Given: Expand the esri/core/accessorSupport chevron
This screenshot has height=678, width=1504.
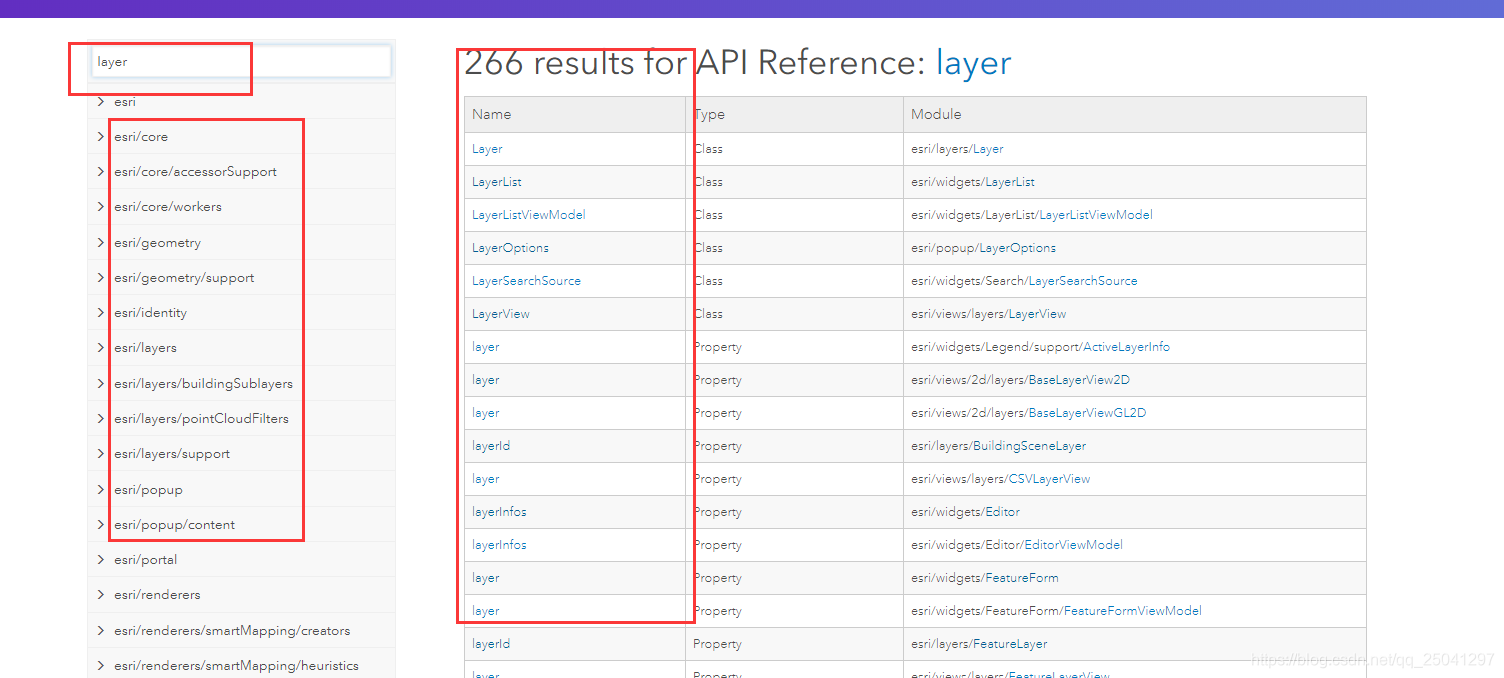Looking at the screenshot, I should click(101, 171).
